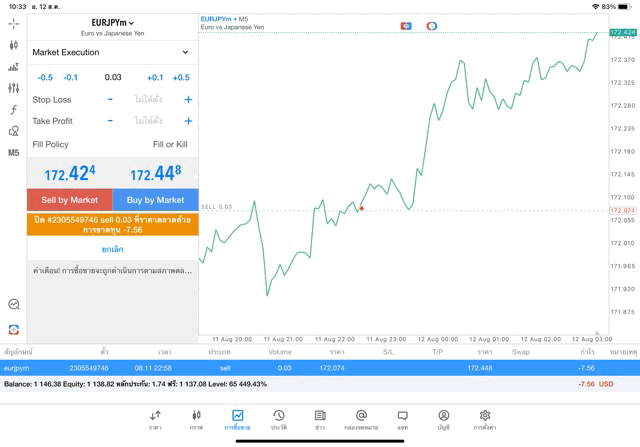Add +0.5 to the trade volume
Viewport: 640px width, 447px height.
point(180,77)
